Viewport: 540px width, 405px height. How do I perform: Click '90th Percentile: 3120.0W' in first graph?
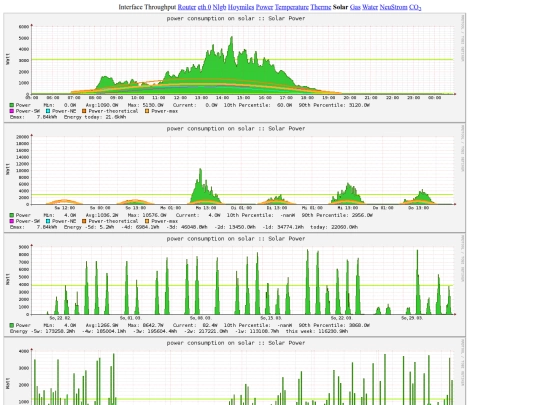pos(334,105)
